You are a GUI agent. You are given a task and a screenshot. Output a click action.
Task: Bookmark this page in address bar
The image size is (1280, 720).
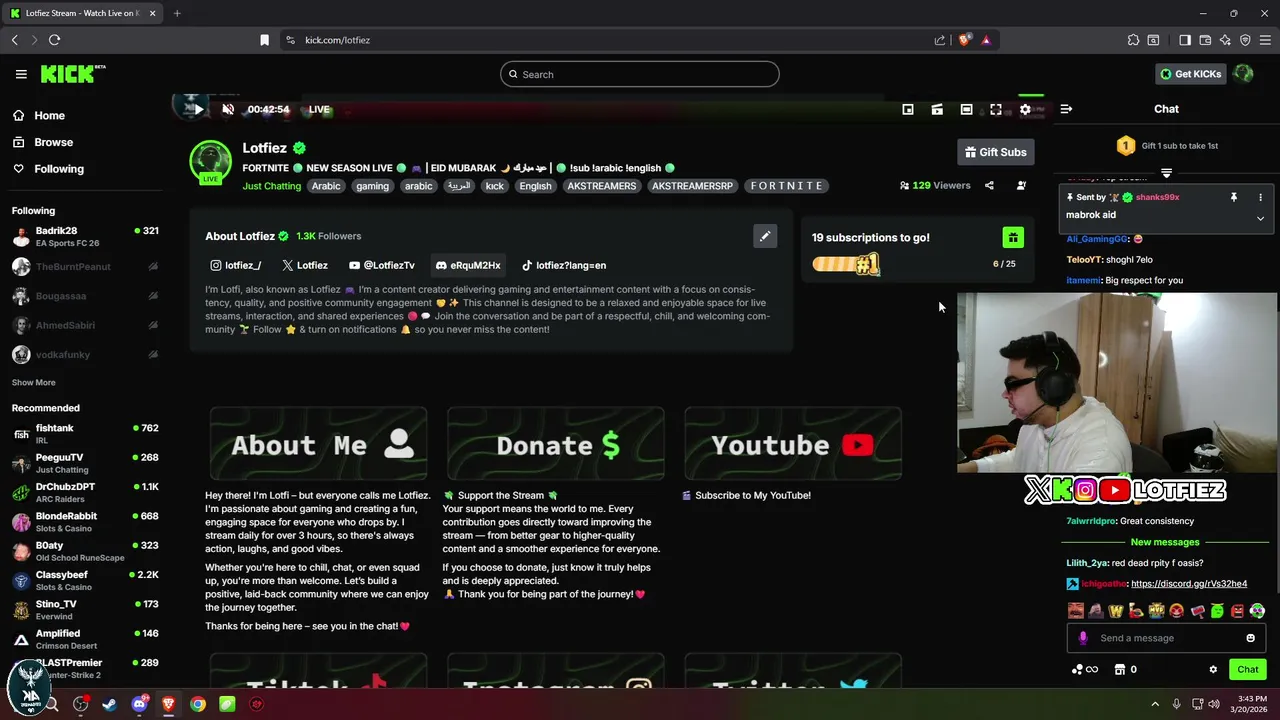pyautogui.click(x=264, y=40)
